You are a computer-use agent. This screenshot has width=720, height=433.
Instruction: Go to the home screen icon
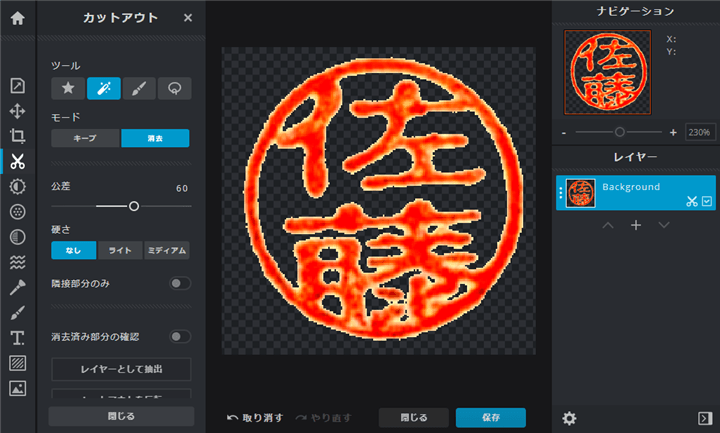tap(18, 18)
